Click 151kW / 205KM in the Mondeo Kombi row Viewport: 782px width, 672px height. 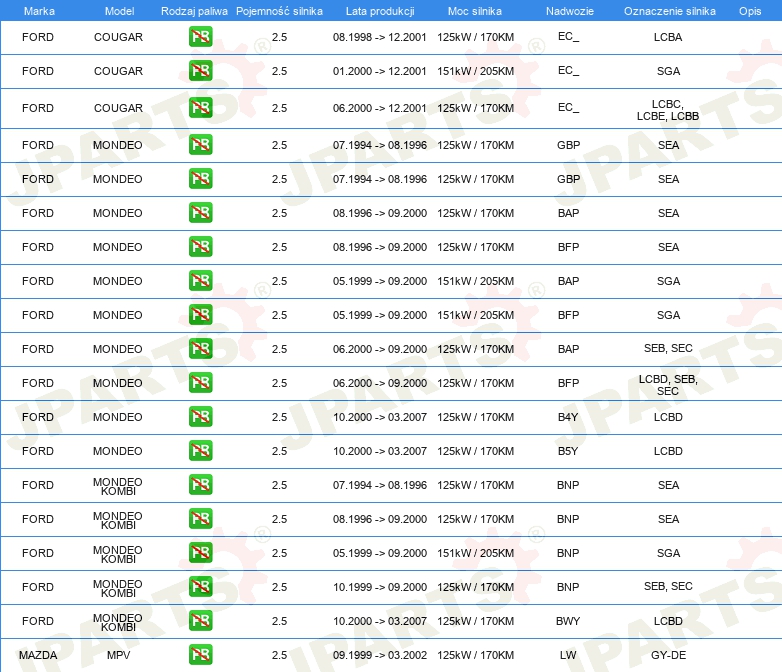click(x=475, y=553)
